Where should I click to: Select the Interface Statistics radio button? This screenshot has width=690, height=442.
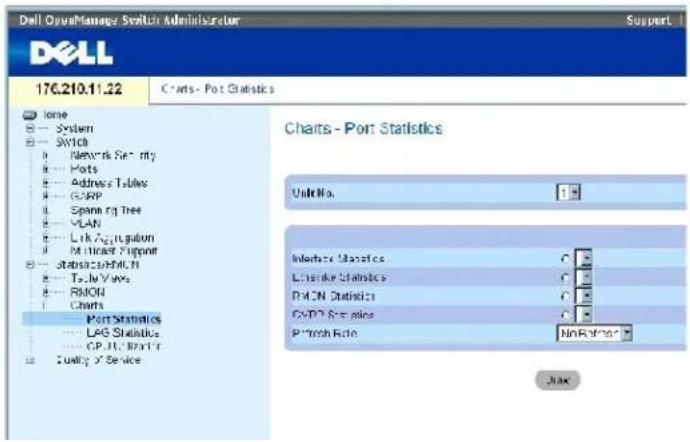coord(566,259)
